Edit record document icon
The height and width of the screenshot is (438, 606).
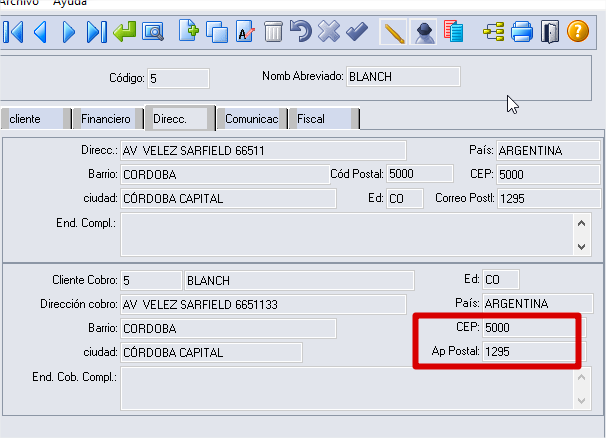(x=245, y=31)
